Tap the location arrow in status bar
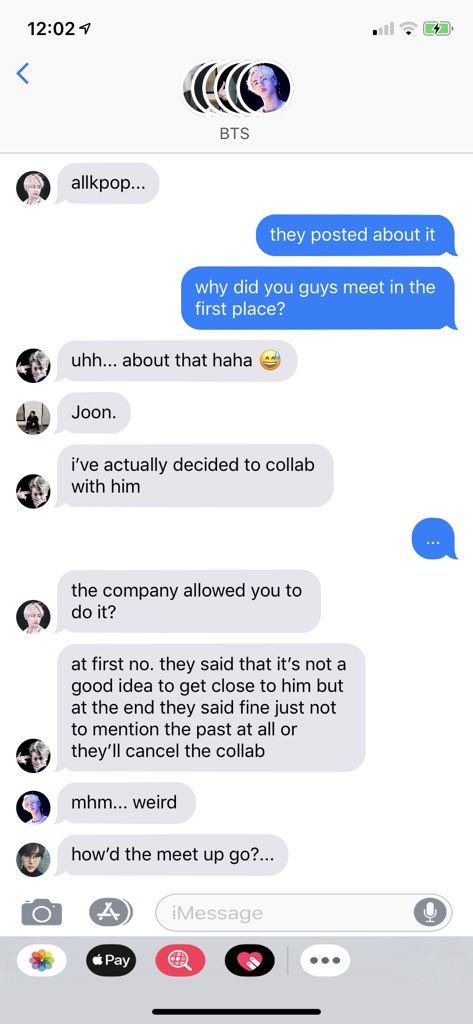This screenshot has width=473, height=1024. 84,29
